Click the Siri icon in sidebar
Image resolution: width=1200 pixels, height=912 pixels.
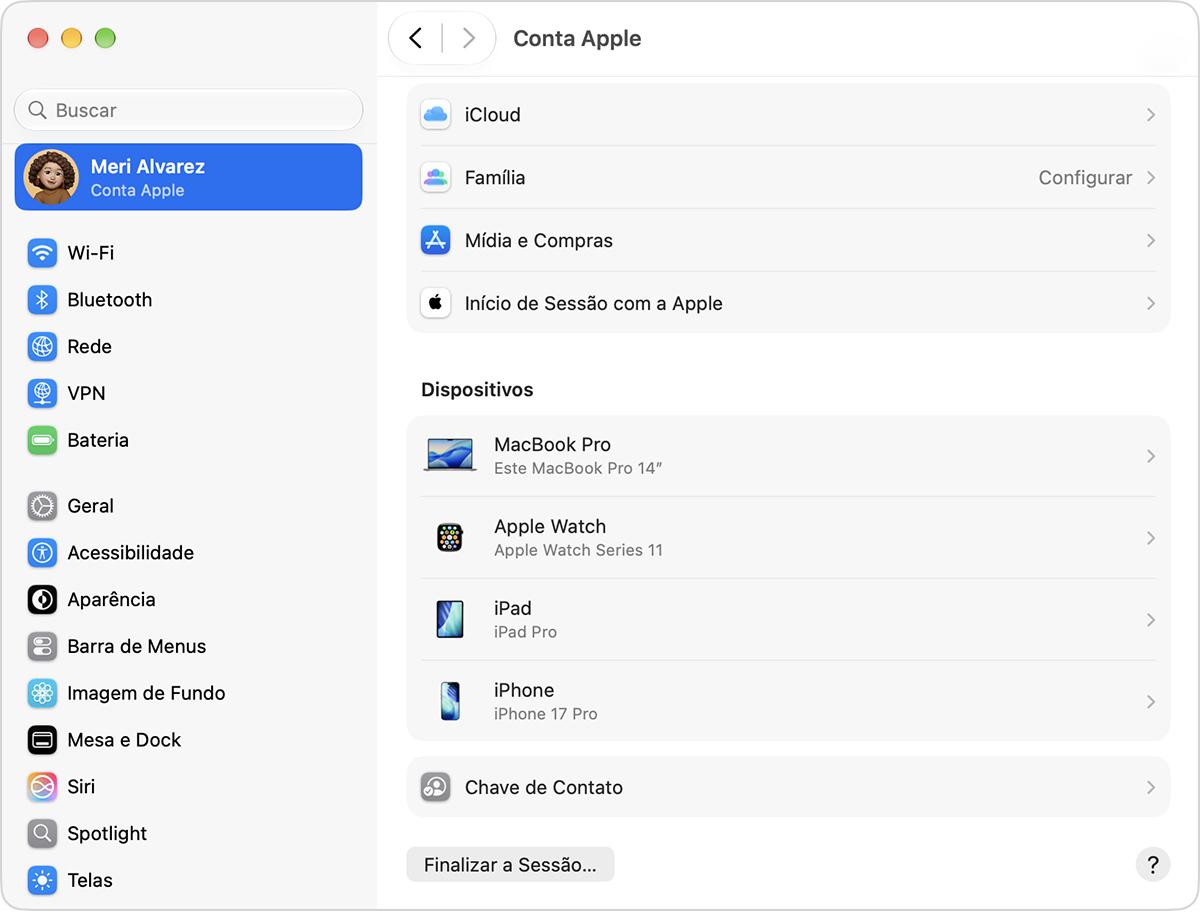click(42, 787)
